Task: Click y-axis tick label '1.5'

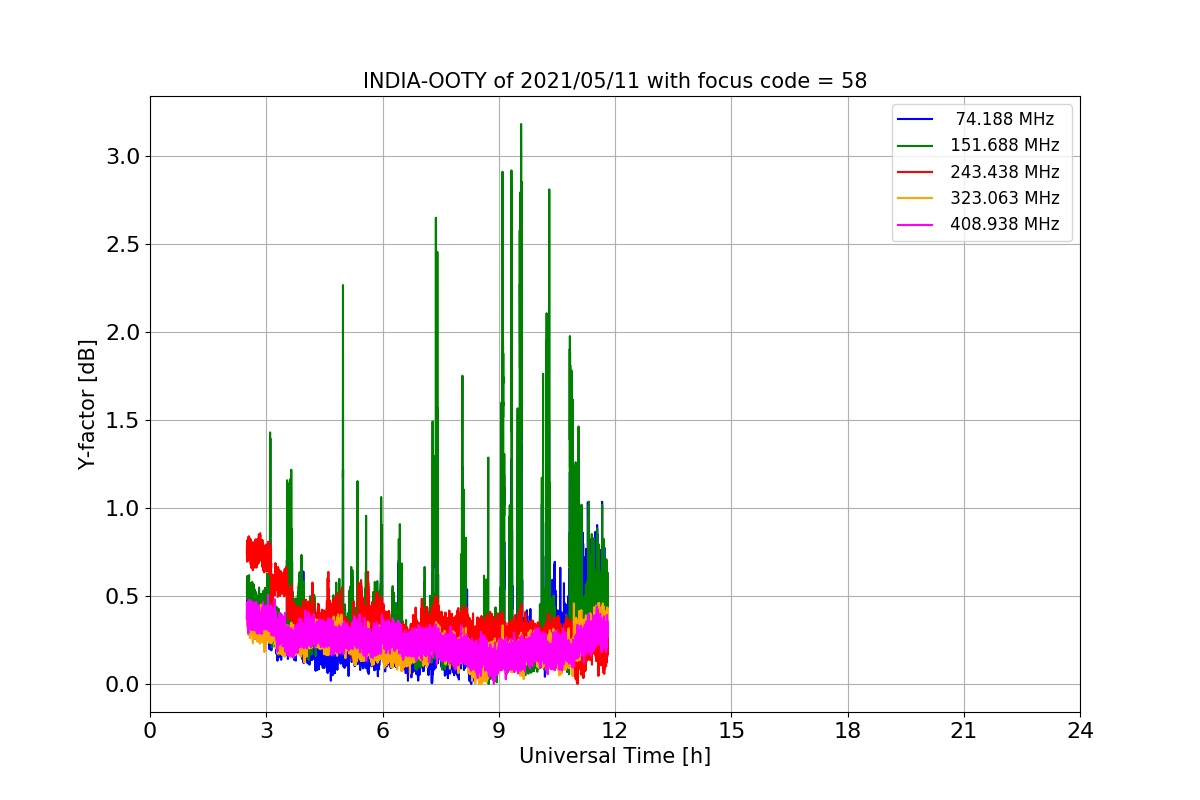Action: (x=124, y=421)
